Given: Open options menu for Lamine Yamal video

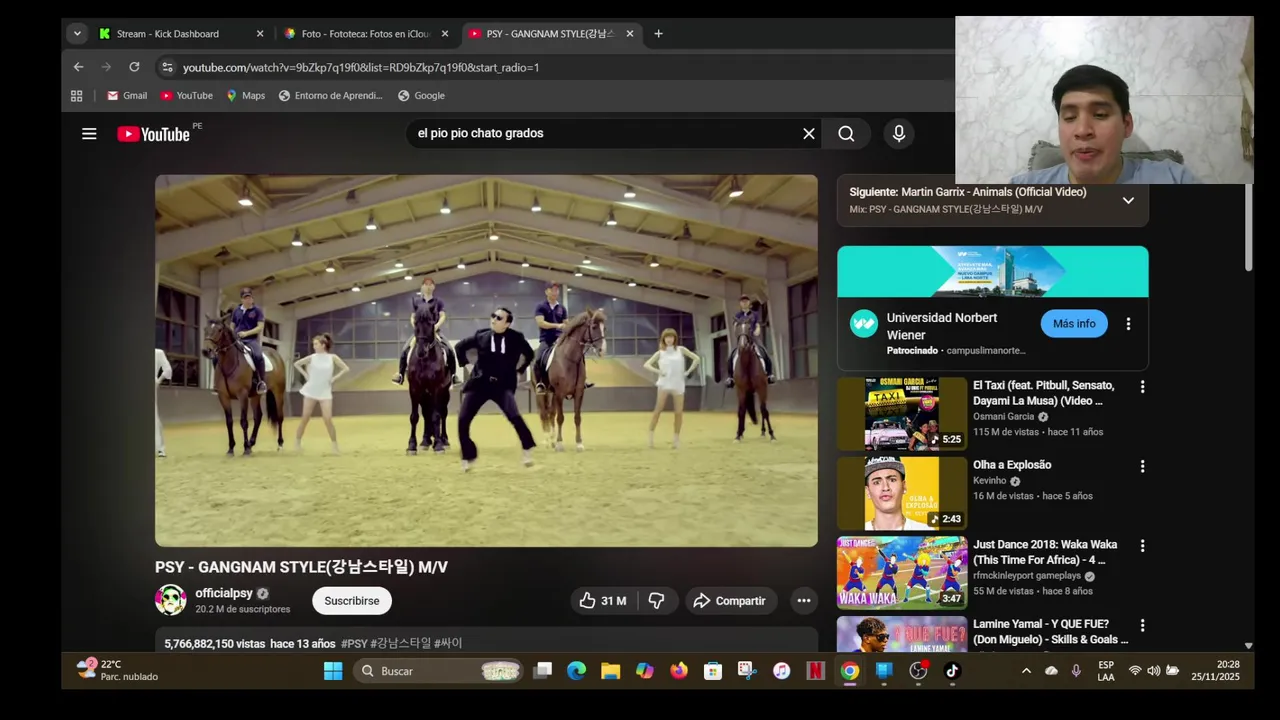Looking at the screenshot, I should (x=1142, y=626).
